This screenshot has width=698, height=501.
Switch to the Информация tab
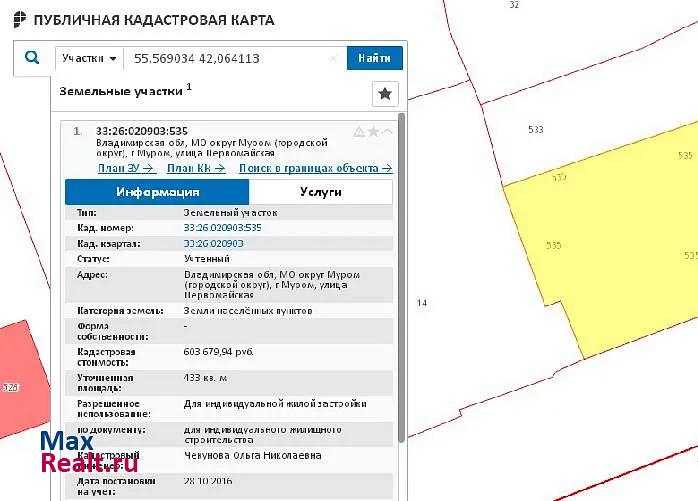coord(157,192)
